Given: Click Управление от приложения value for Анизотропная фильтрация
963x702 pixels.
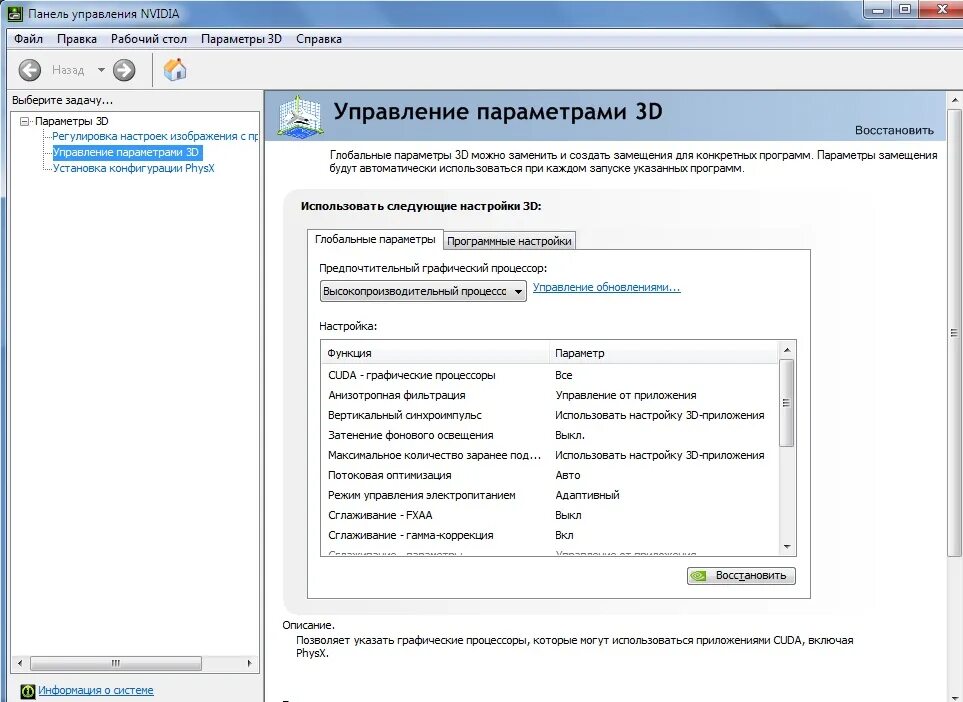Looking at the screenshot, I should click(626, 396).
